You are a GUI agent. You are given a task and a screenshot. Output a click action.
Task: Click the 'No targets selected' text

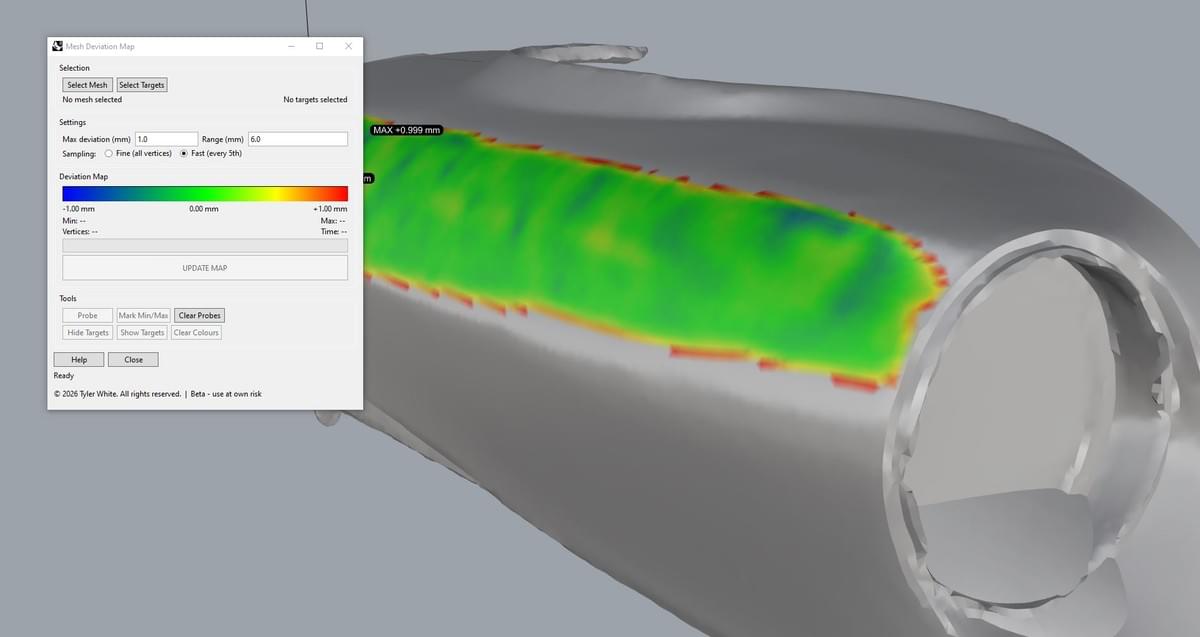[315, 100]
